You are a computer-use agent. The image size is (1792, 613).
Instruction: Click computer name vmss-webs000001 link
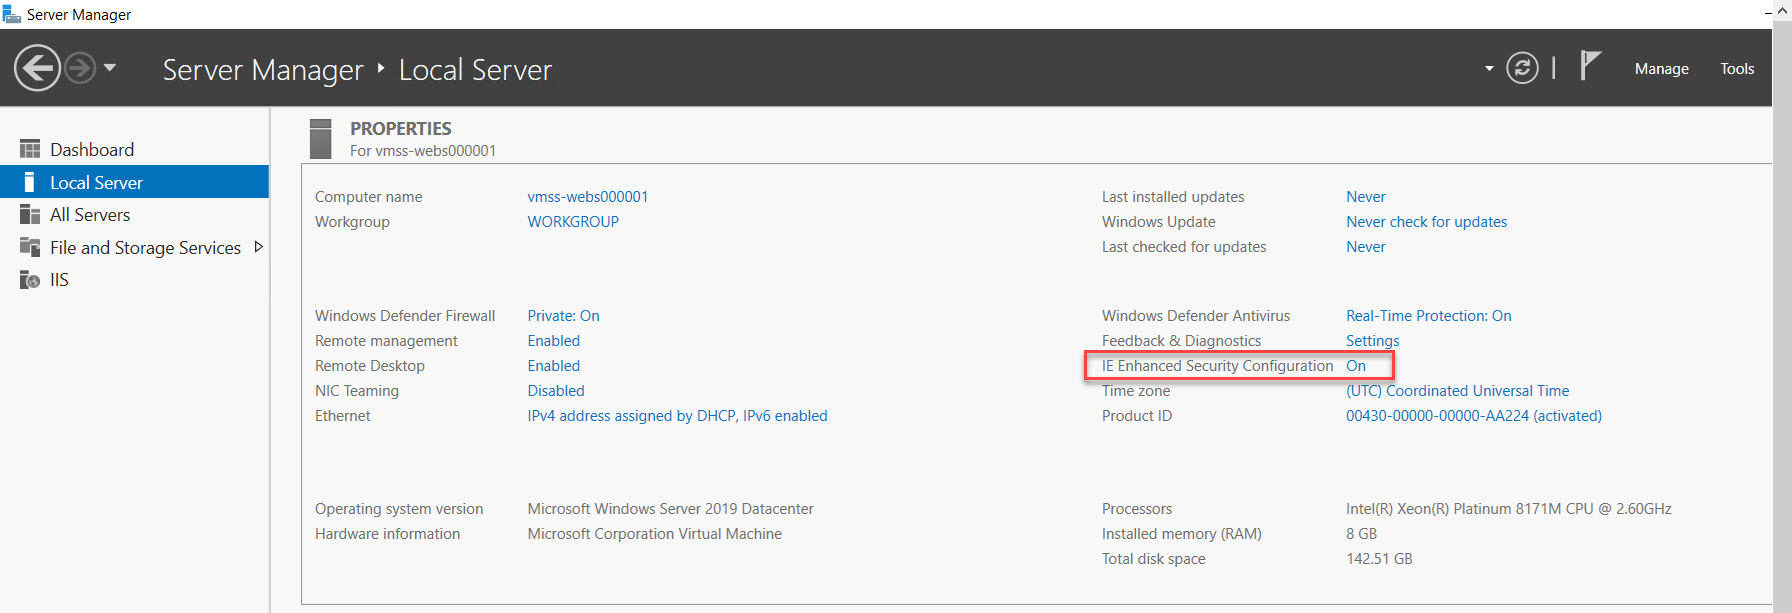[587, 197]
